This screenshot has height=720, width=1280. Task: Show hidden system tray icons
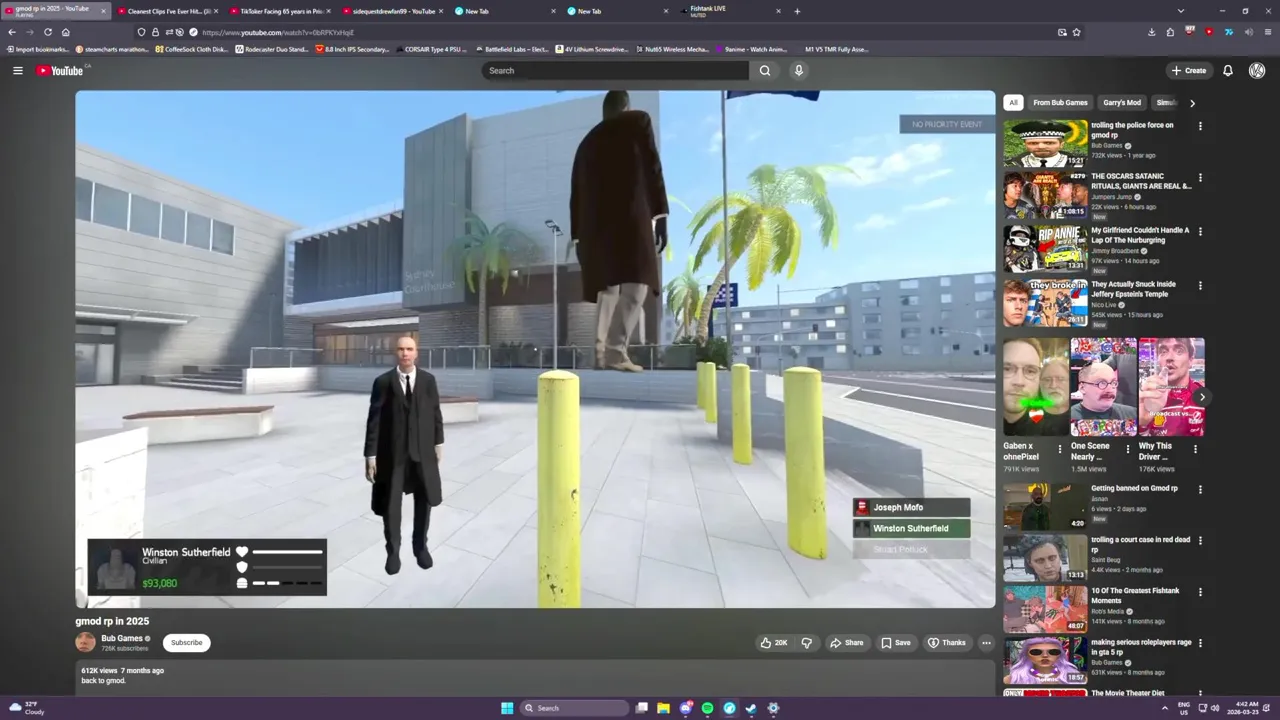click(1164, 708)
